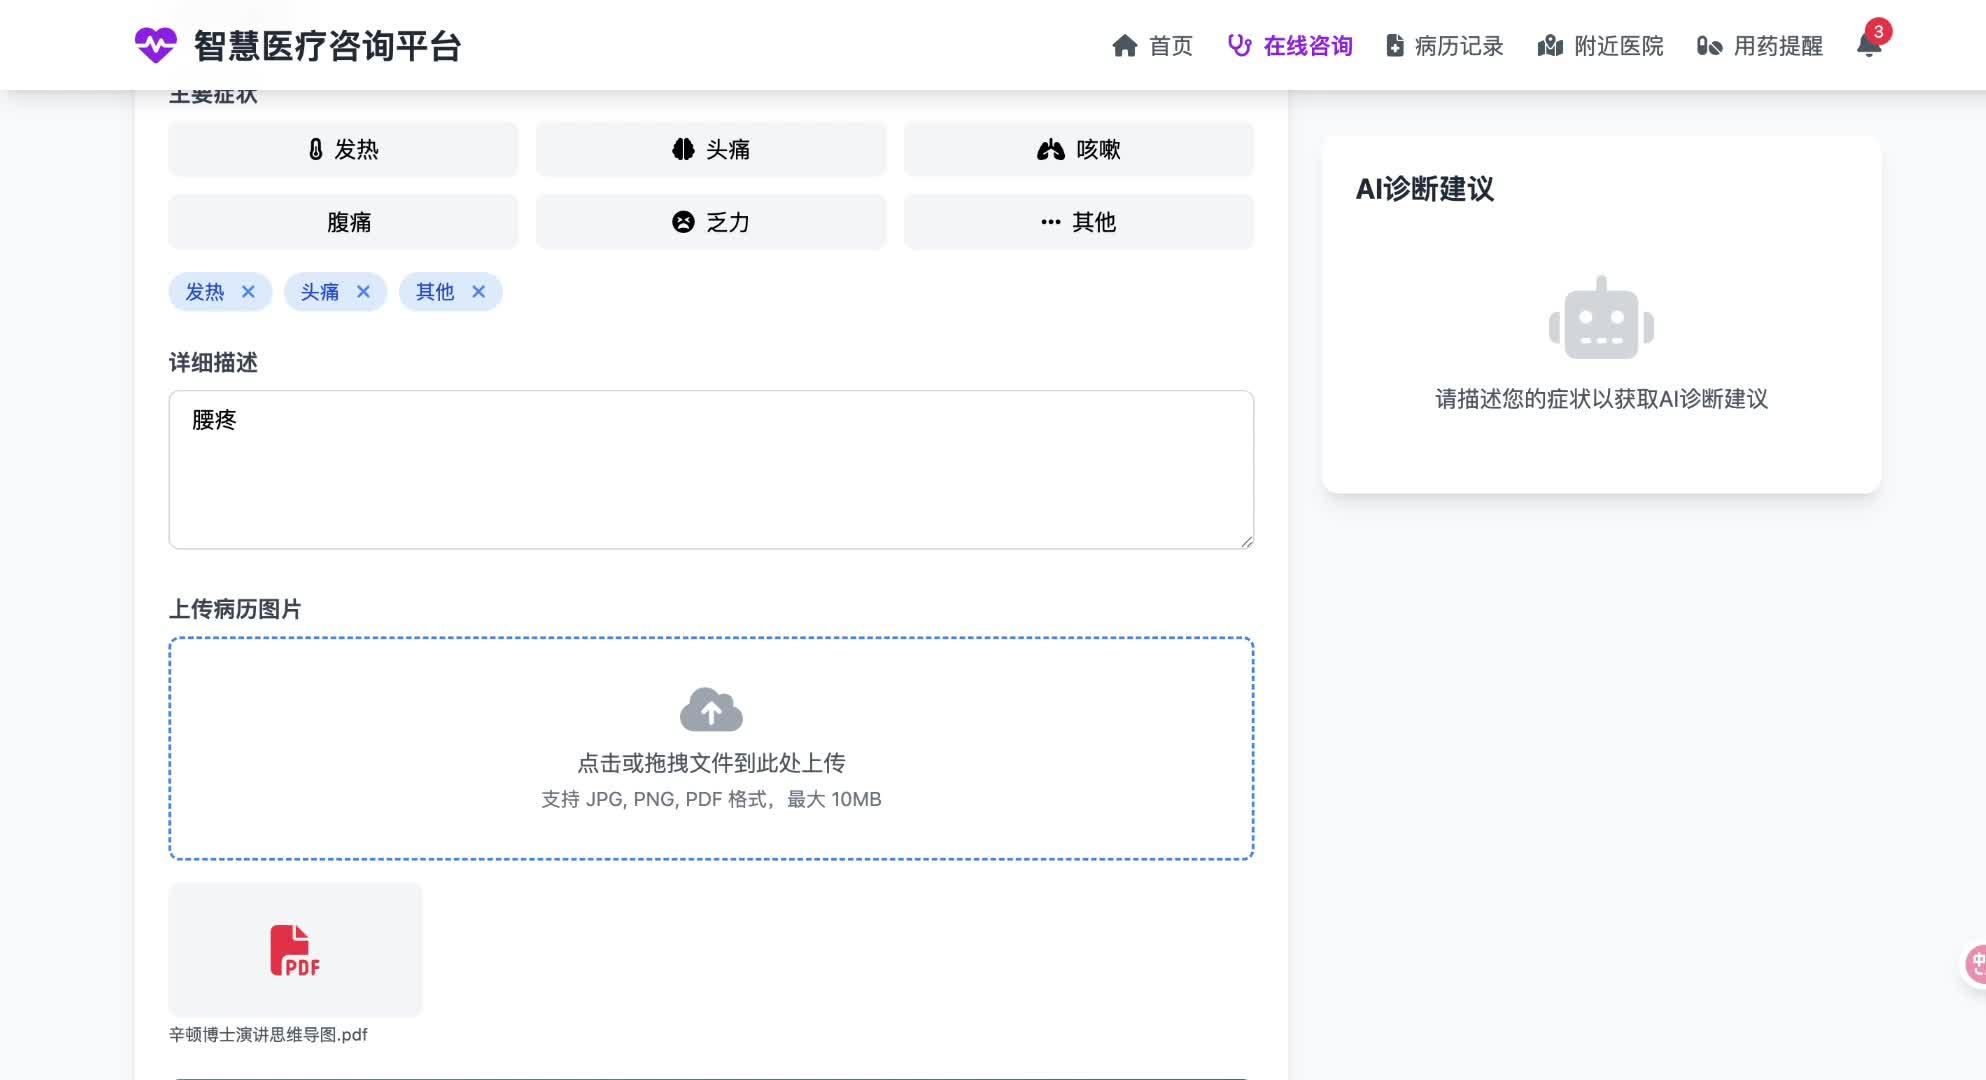Click the 辛顿博士演讲思维导图.pdf filename
Viewport: 1986px width, 1080px height.
tap(268, 1035)
